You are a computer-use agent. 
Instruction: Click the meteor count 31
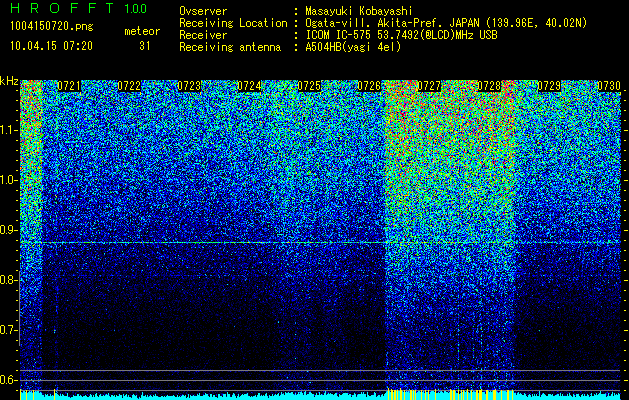coord(145,46)
